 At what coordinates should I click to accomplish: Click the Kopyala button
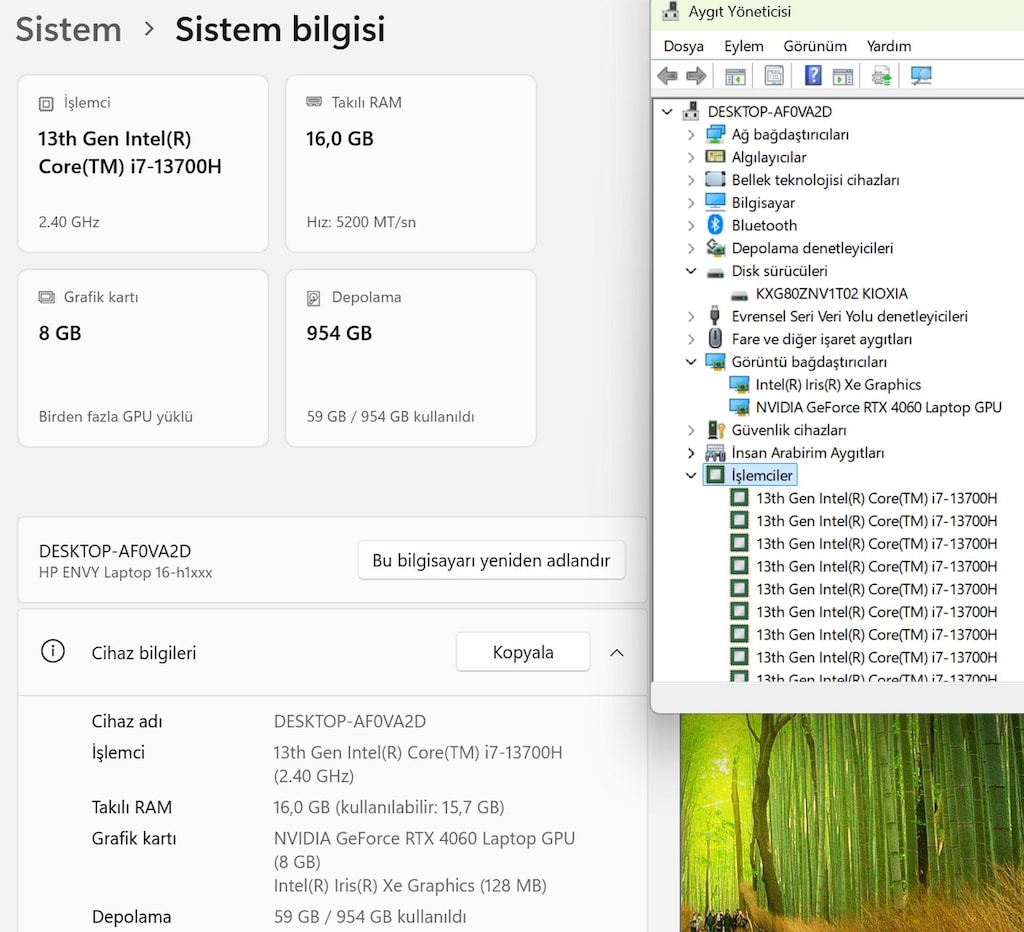pyautogui.click(x=523, y=652)
